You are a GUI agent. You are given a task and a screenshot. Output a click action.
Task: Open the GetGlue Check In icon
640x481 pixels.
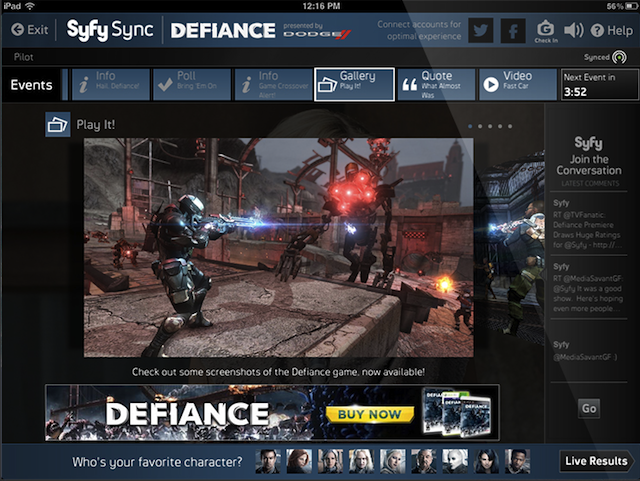[x=546, y=31]
